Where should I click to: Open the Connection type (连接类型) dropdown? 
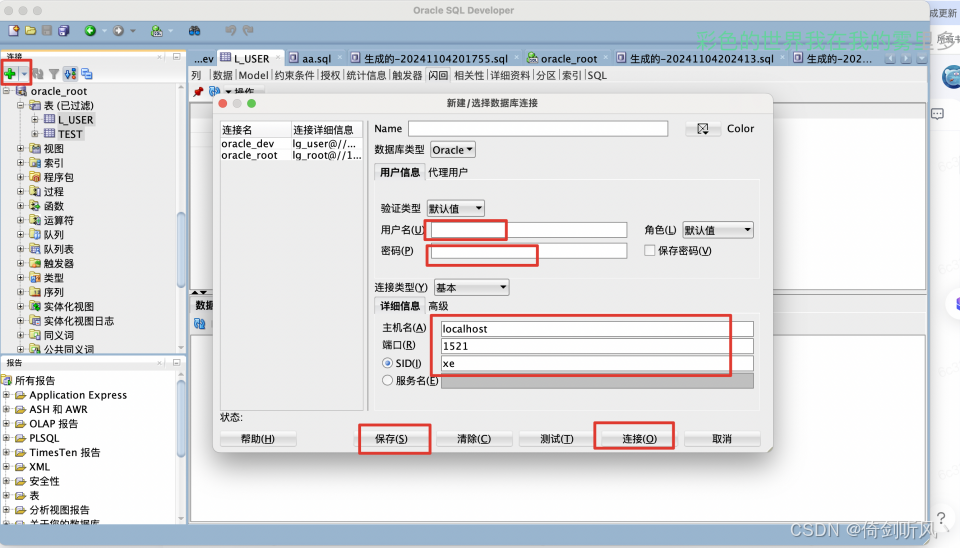point(471,287)
